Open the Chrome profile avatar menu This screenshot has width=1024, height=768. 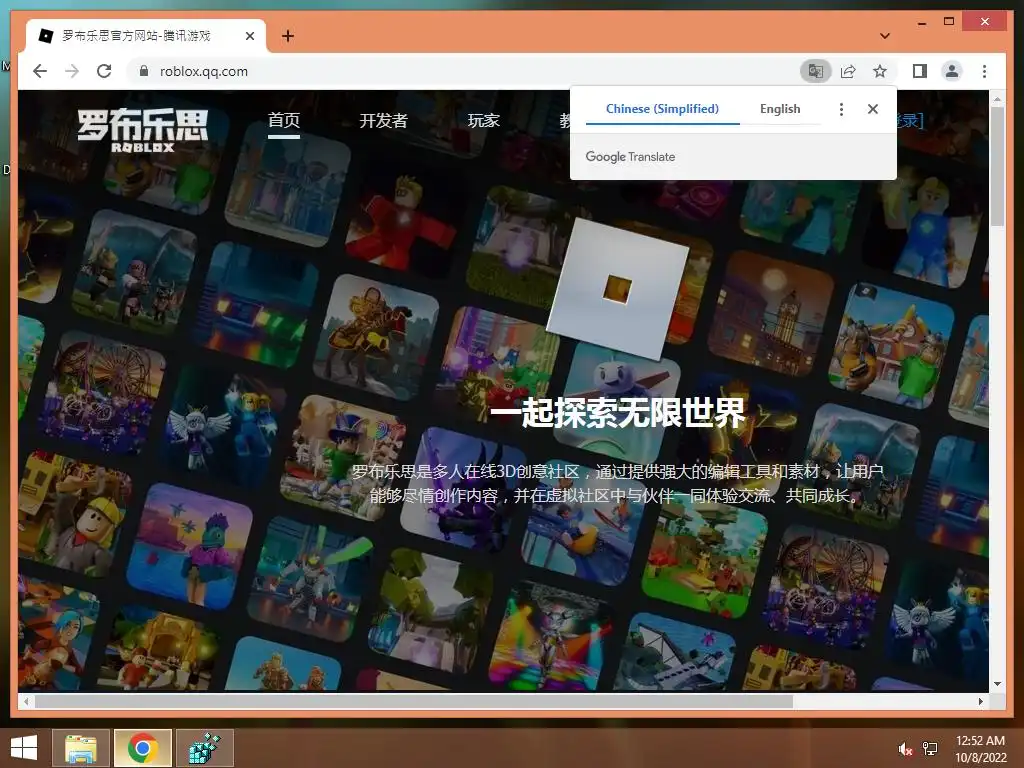click(x=952, y=71)
